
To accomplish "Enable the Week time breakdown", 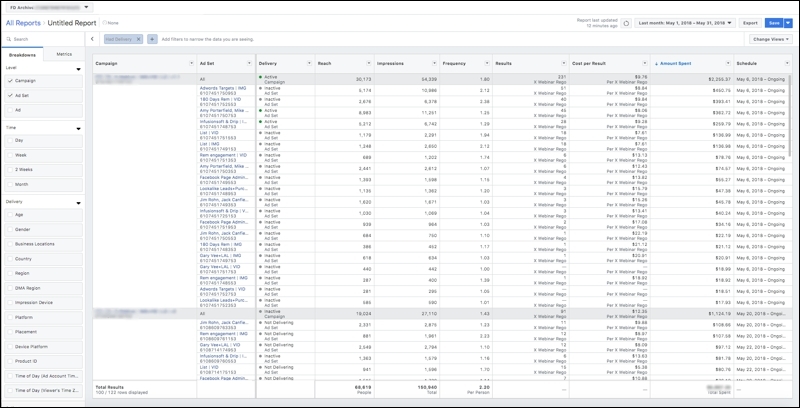I will (10, 155).
